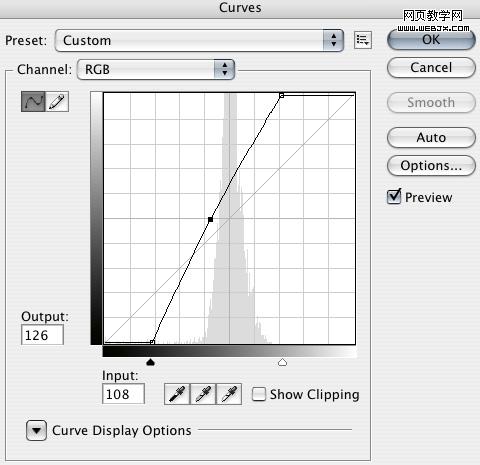Click the lower black curve endpoint
This screenshot has height=465, width=480.
point(152,342)
